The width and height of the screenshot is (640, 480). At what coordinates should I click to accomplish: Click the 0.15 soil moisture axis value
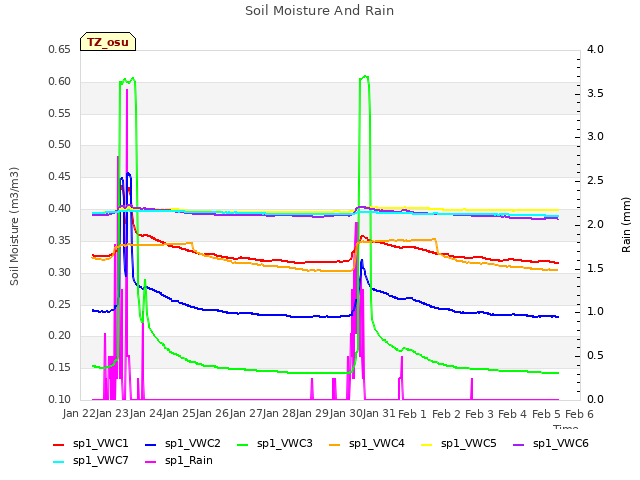tap(60, 368)
